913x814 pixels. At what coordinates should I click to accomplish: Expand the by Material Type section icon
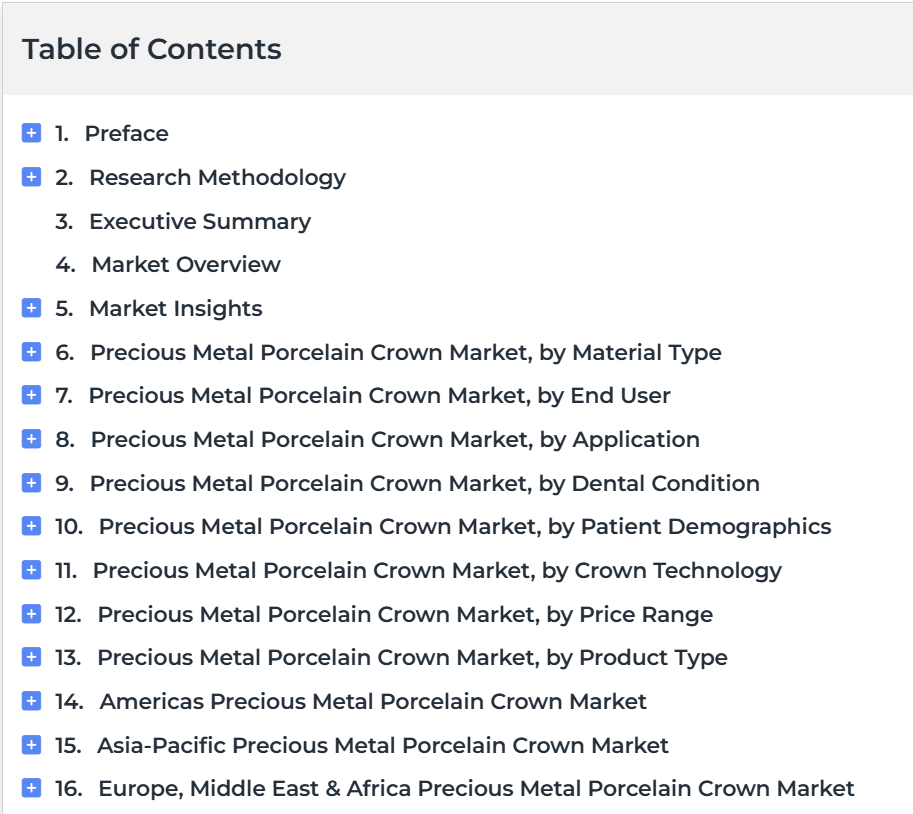(31, 352)
